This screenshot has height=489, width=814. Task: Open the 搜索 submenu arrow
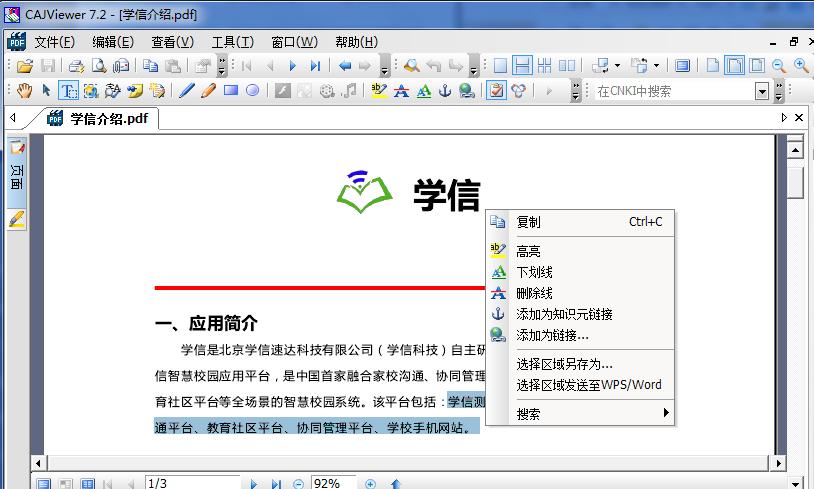tap(666, 413)
